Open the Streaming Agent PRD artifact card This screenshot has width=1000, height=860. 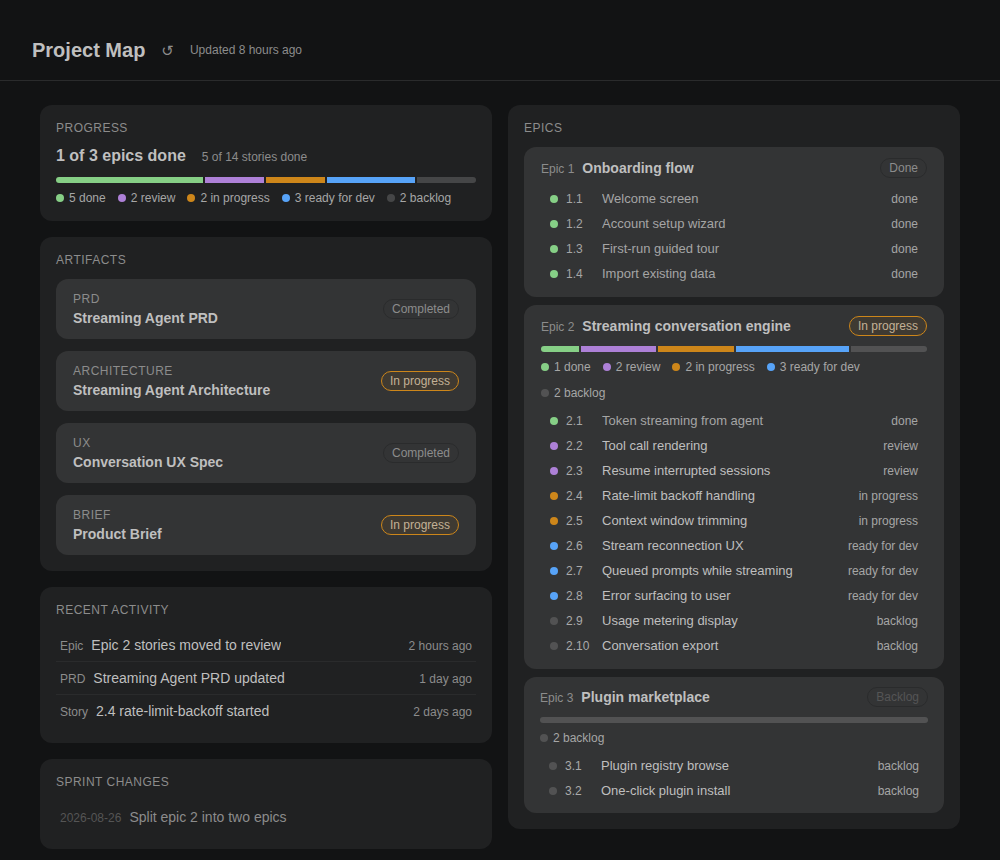(x=265, y=309)
